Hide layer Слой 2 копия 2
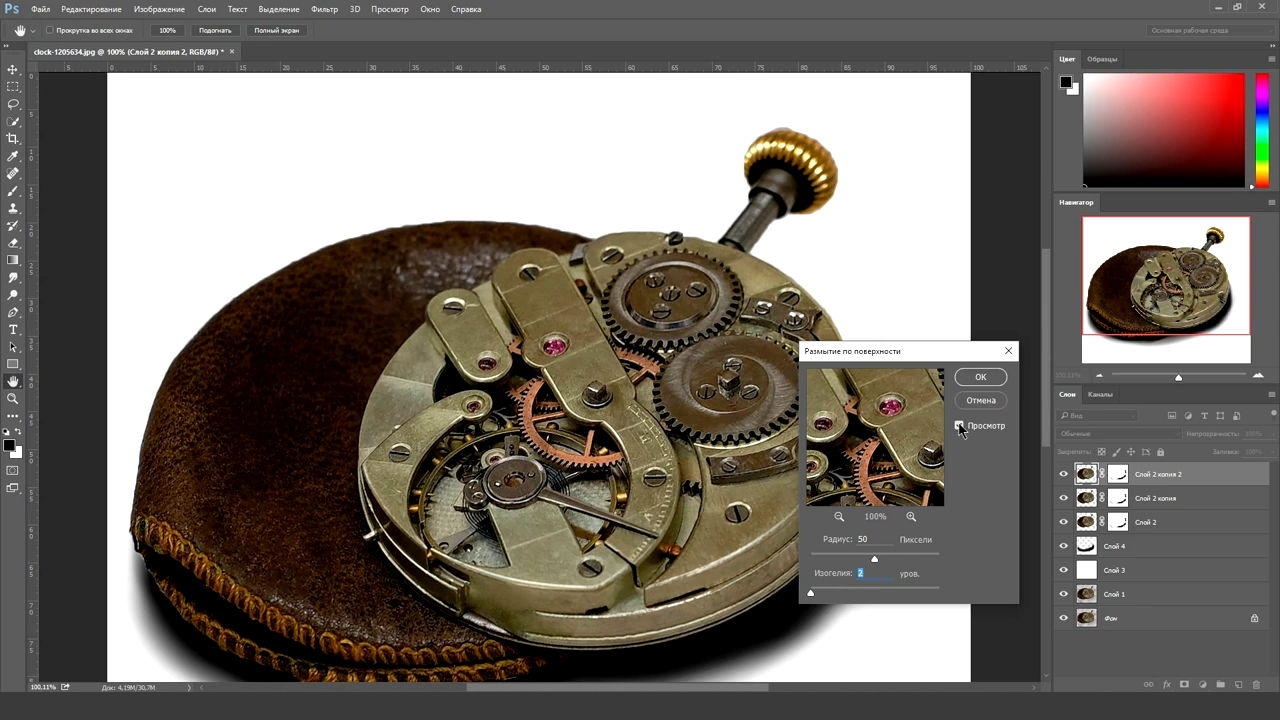The width and height of the screenshot is (1280, 720). (1063, 474)
